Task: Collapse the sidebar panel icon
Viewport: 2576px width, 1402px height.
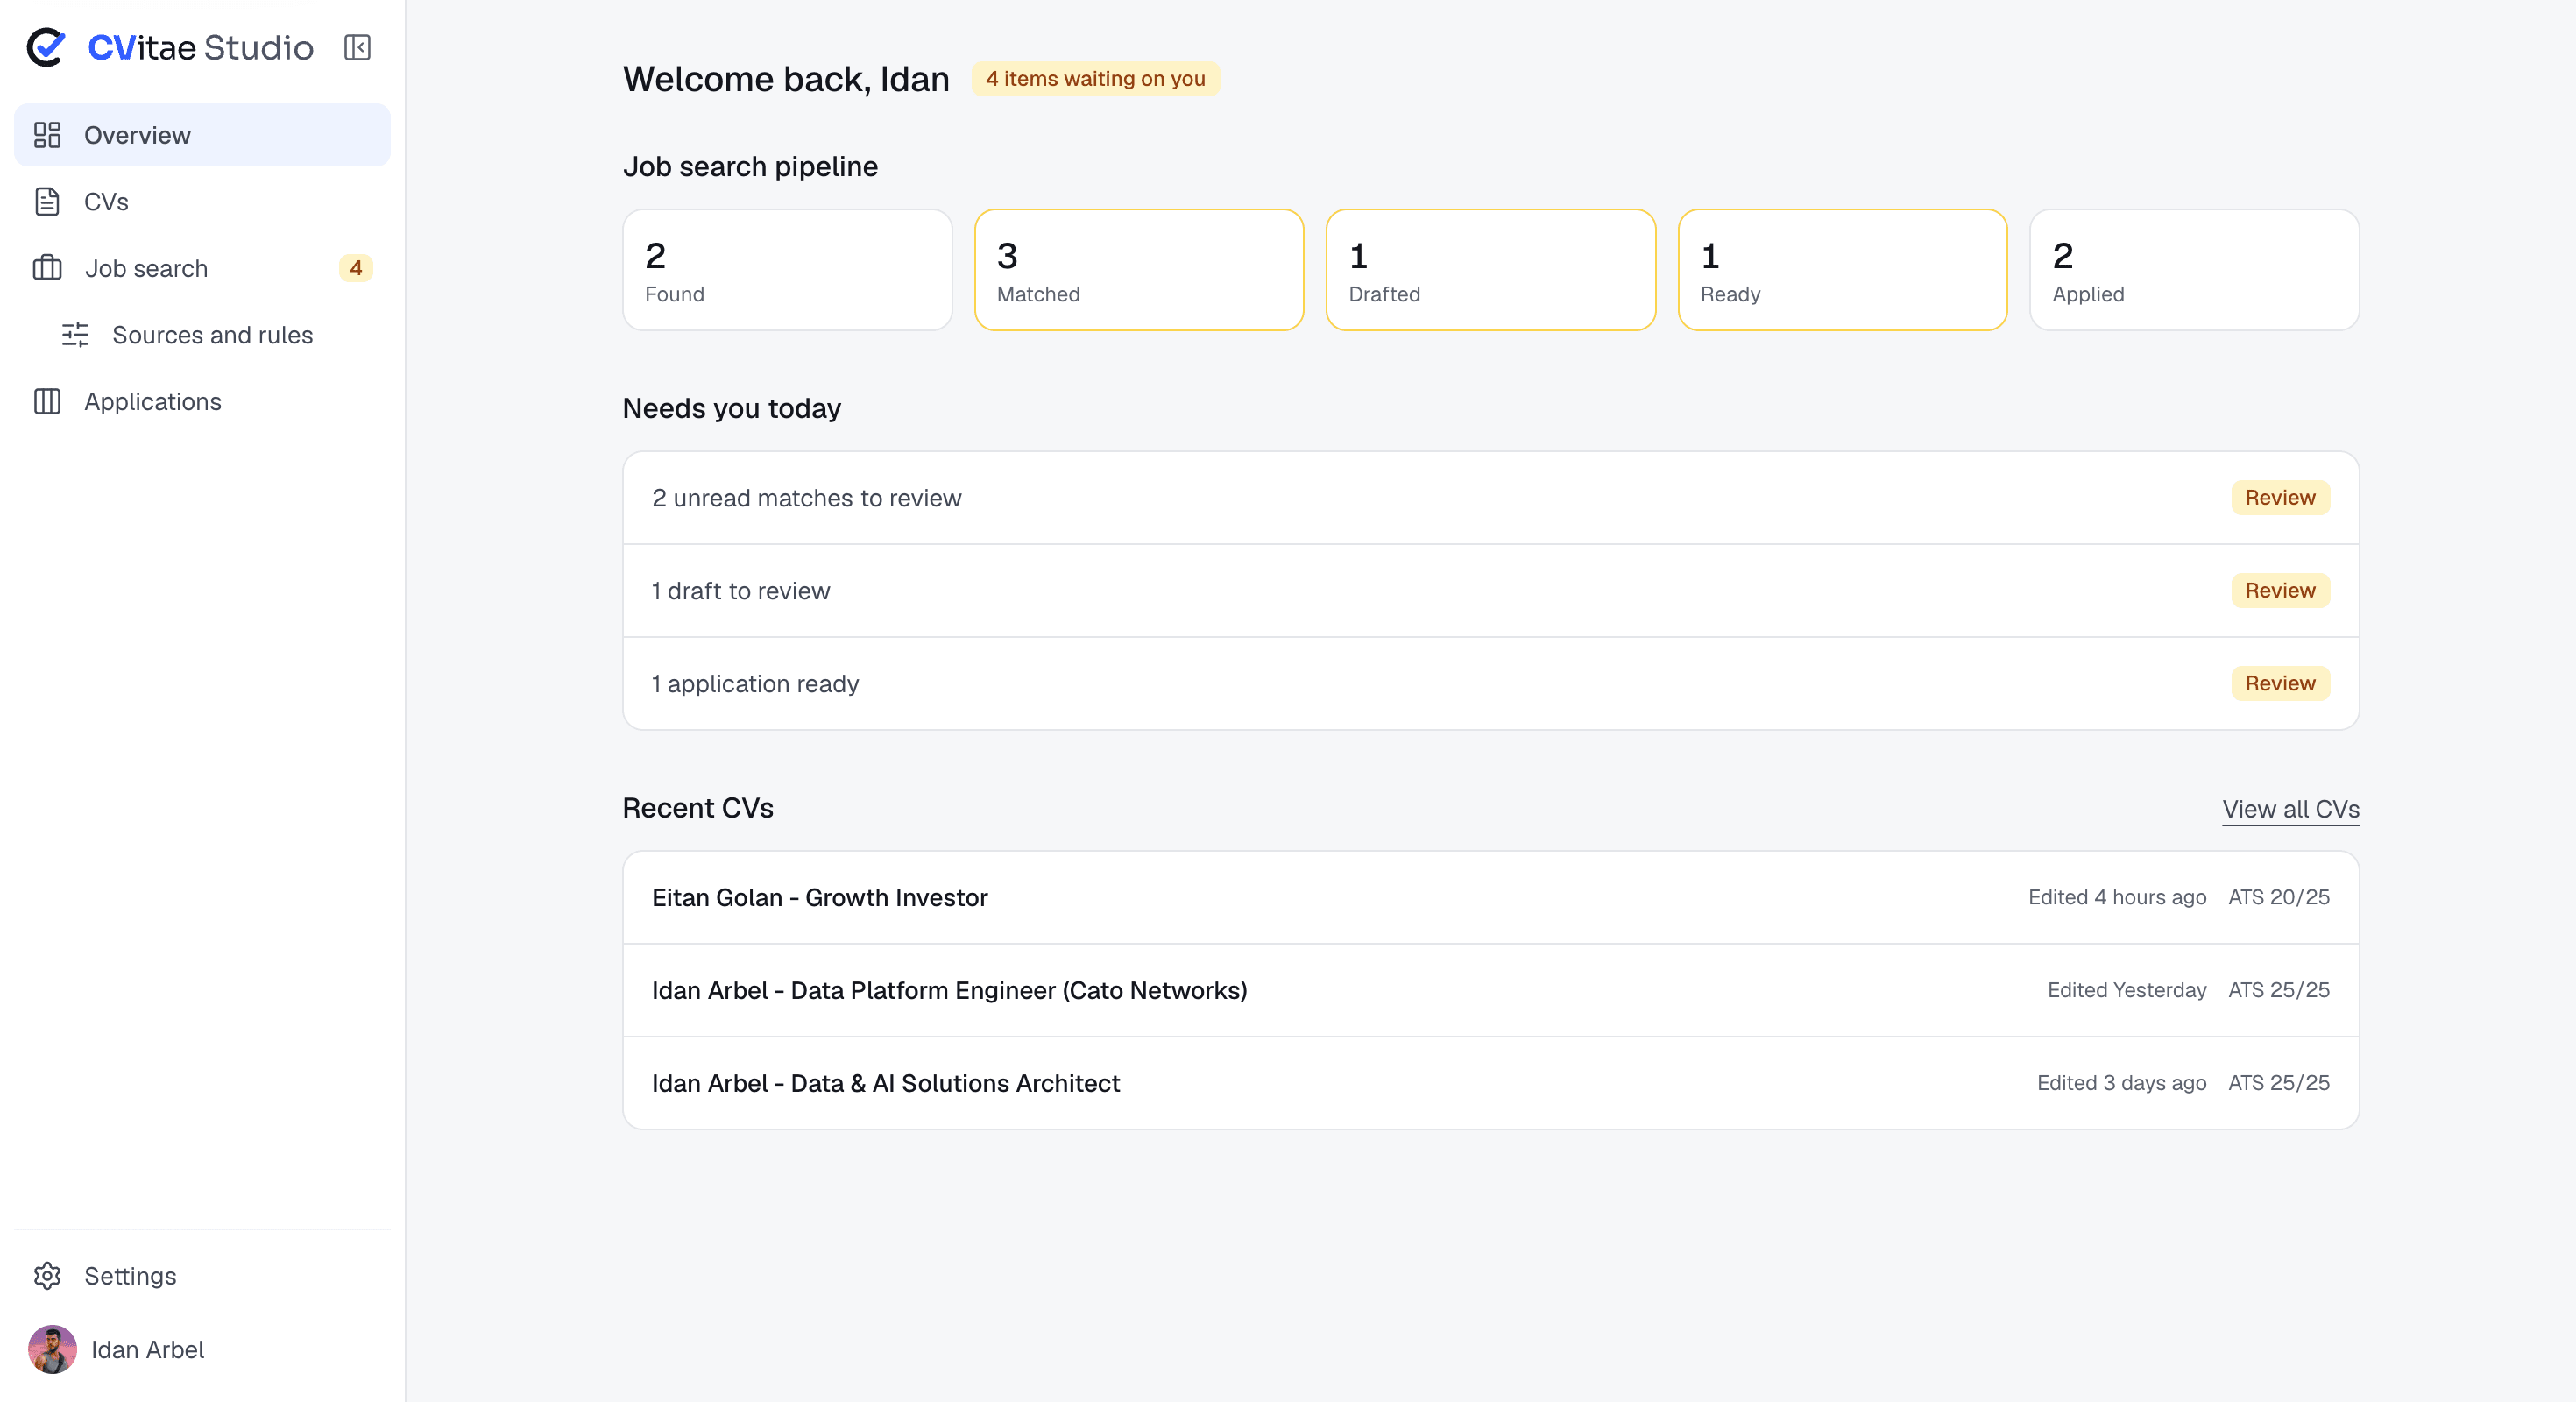Action: [x=357, y=47]
